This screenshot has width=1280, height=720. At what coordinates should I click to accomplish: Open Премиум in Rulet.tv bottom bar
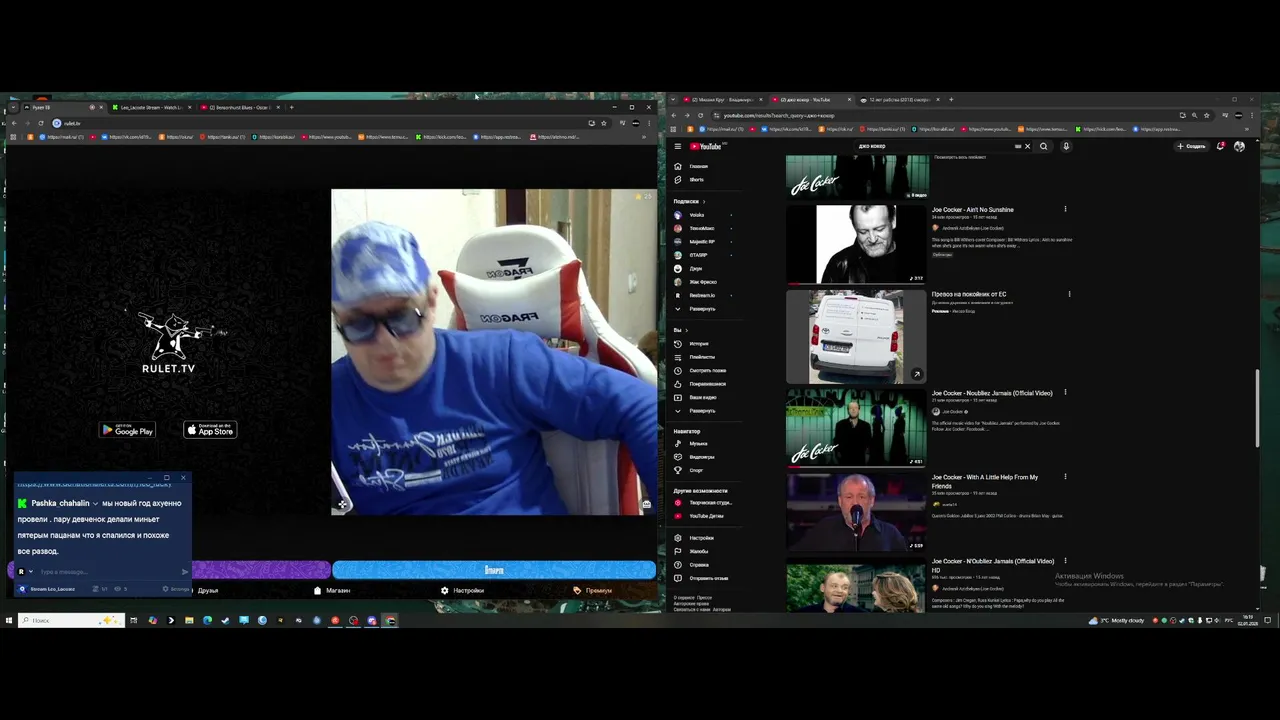(x=593, y=590)
